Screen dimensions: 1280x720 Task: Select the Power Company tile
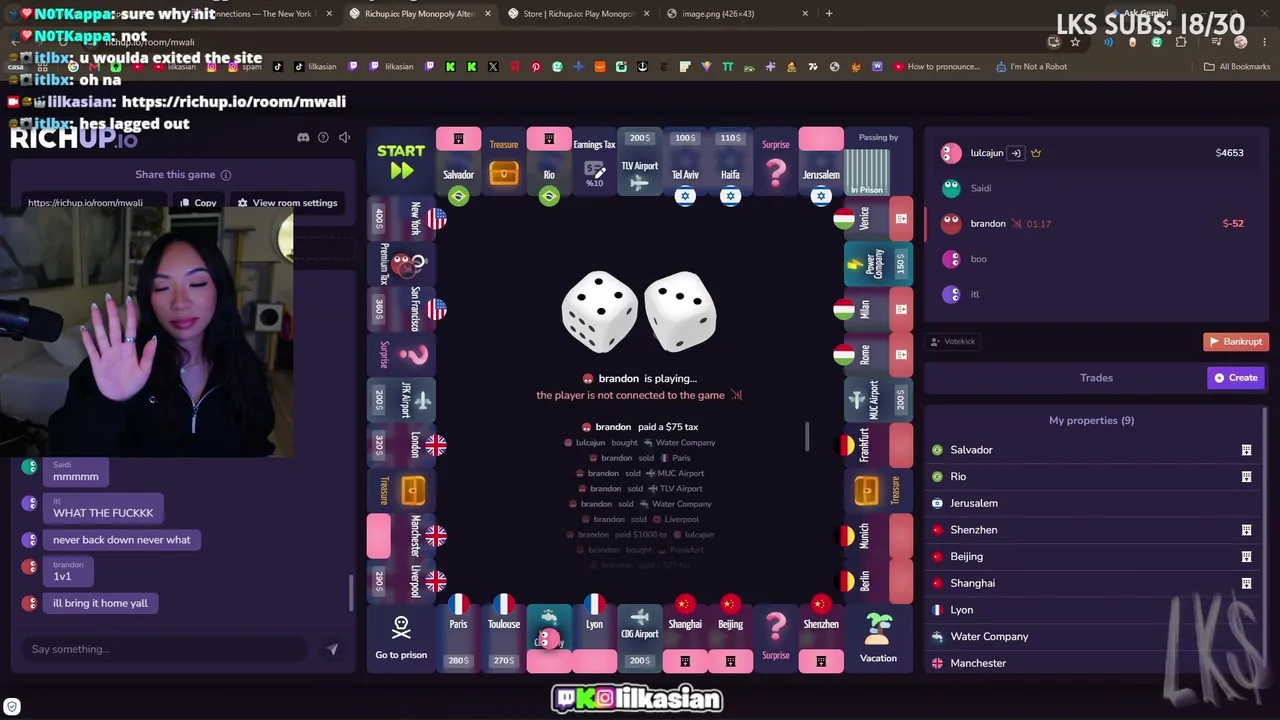878,264
